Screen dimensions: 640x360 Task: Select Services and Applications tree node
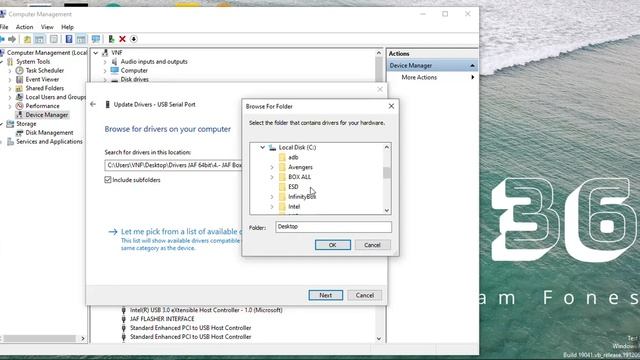49,142
